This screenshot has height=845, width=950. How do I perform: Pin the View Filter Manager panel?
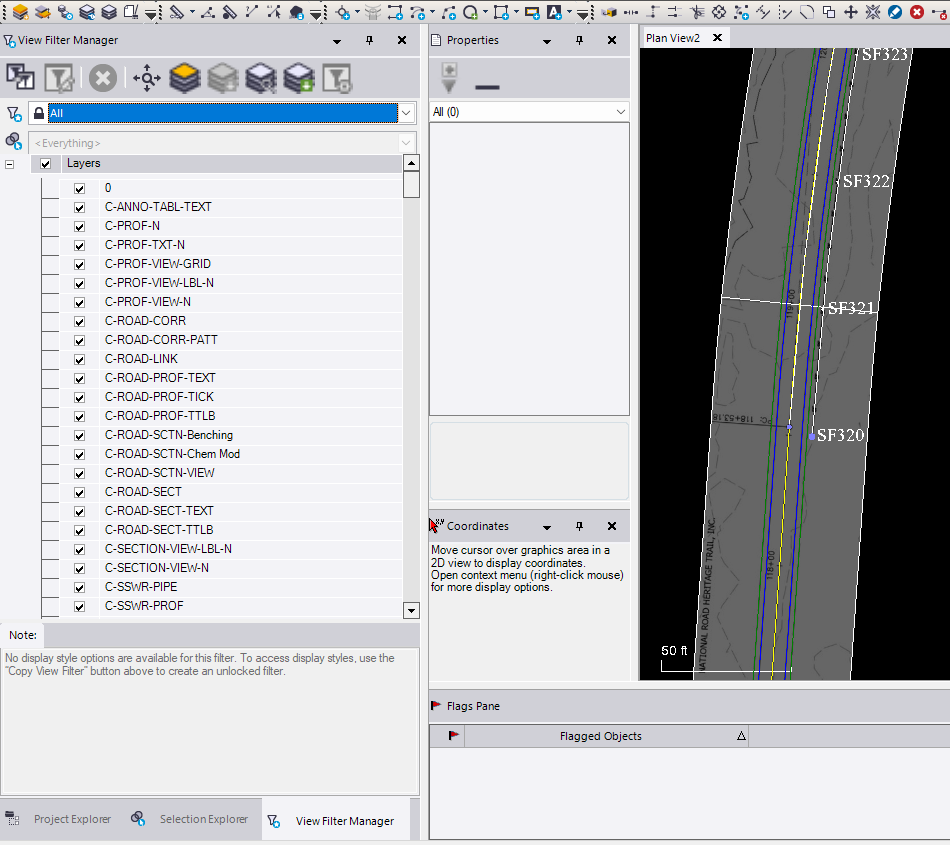pyautogui.click(x=369, y=40)
